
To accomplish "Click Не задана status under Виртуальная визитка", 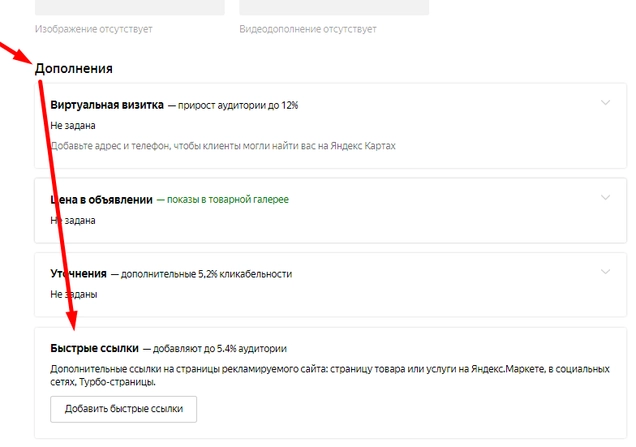I will point(73,126).
